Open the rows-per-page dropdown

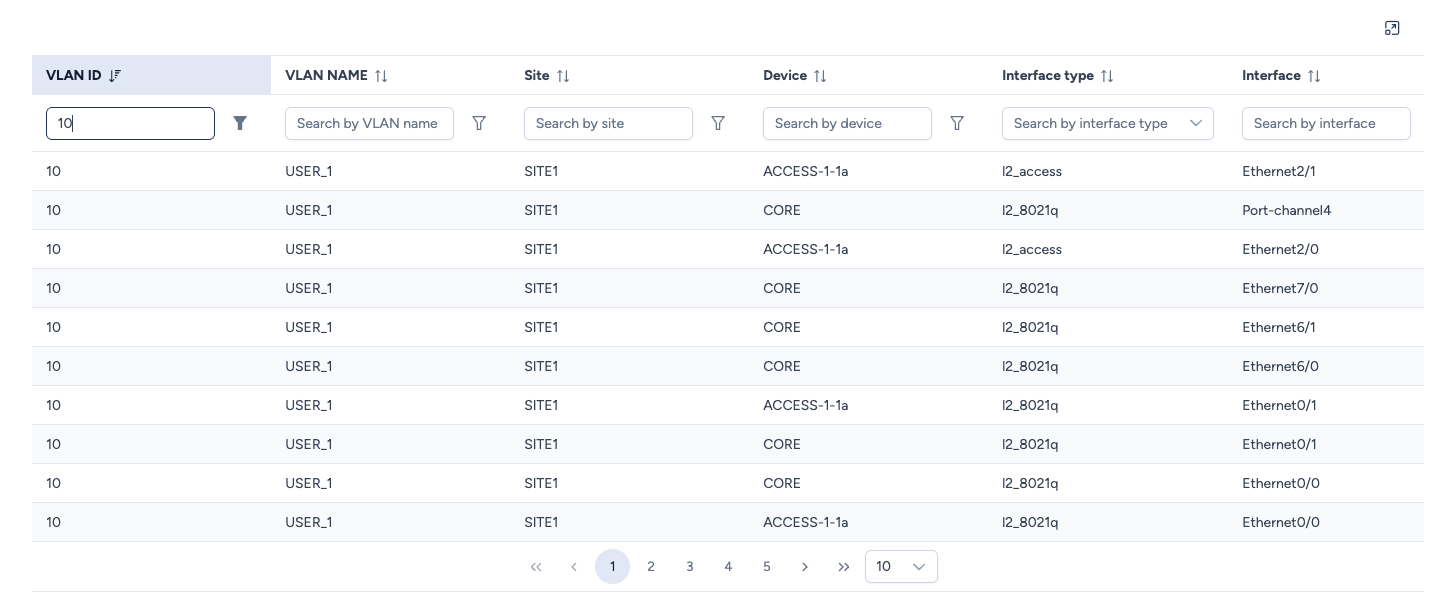point(901,567)
